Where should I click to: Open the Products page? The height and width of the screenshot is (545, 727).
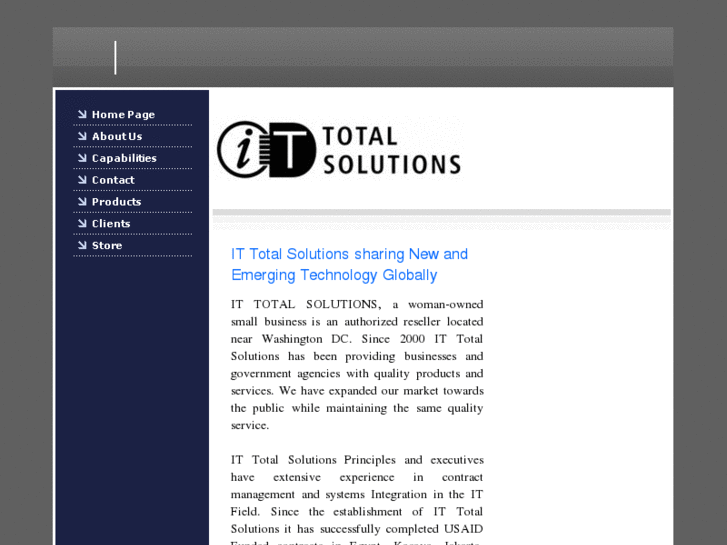pyautogui.click(x=116, y=202)
